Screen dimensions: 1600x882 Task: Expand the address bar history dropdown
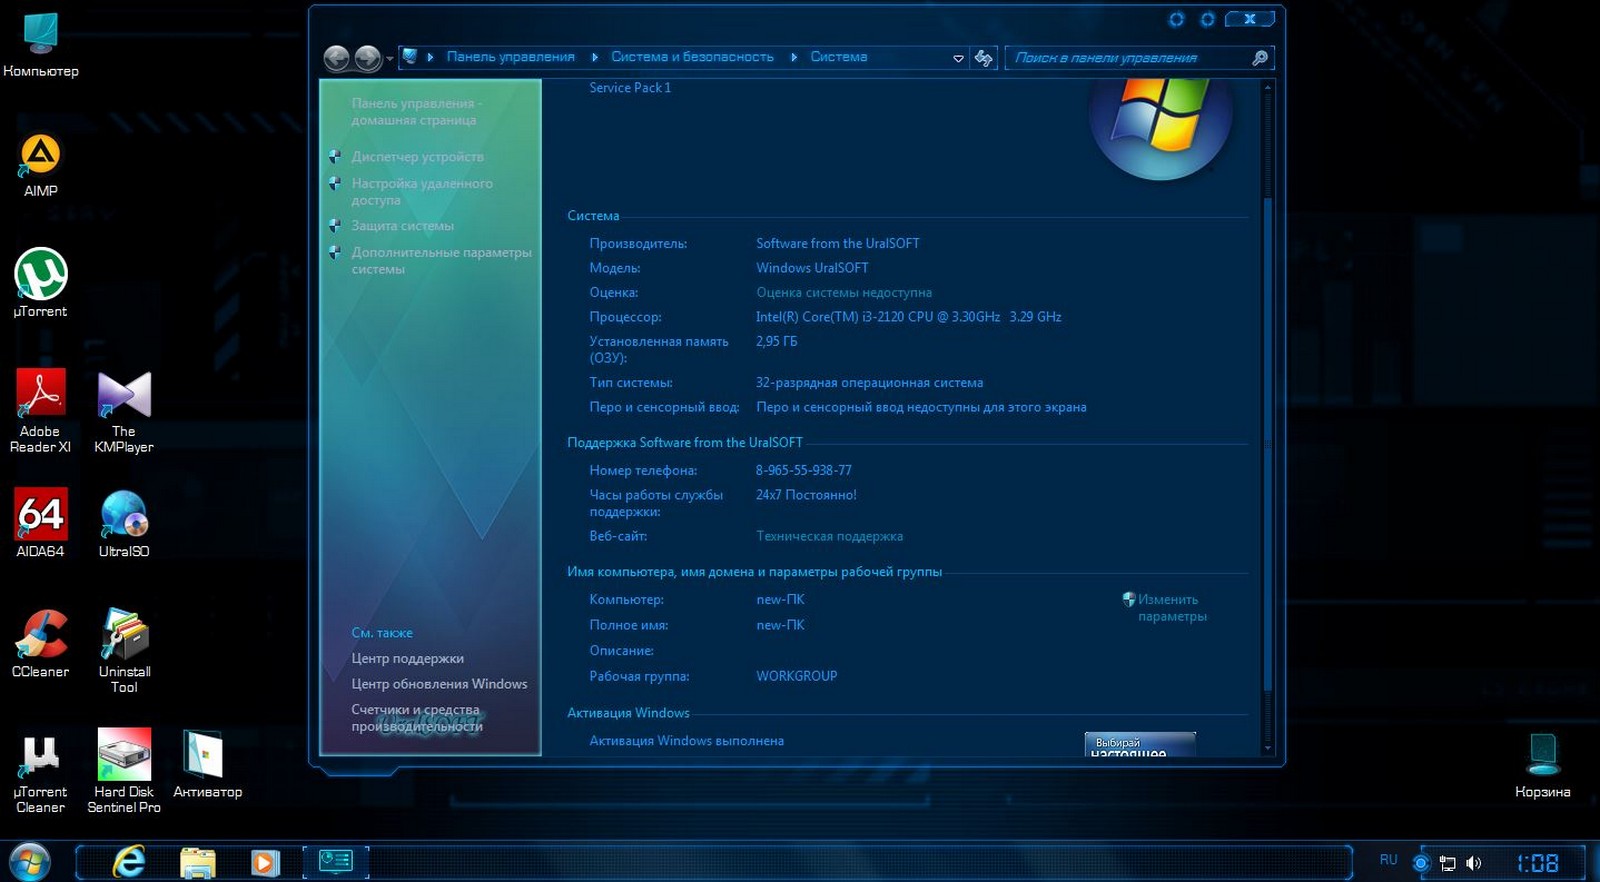(x=958, y=58)
